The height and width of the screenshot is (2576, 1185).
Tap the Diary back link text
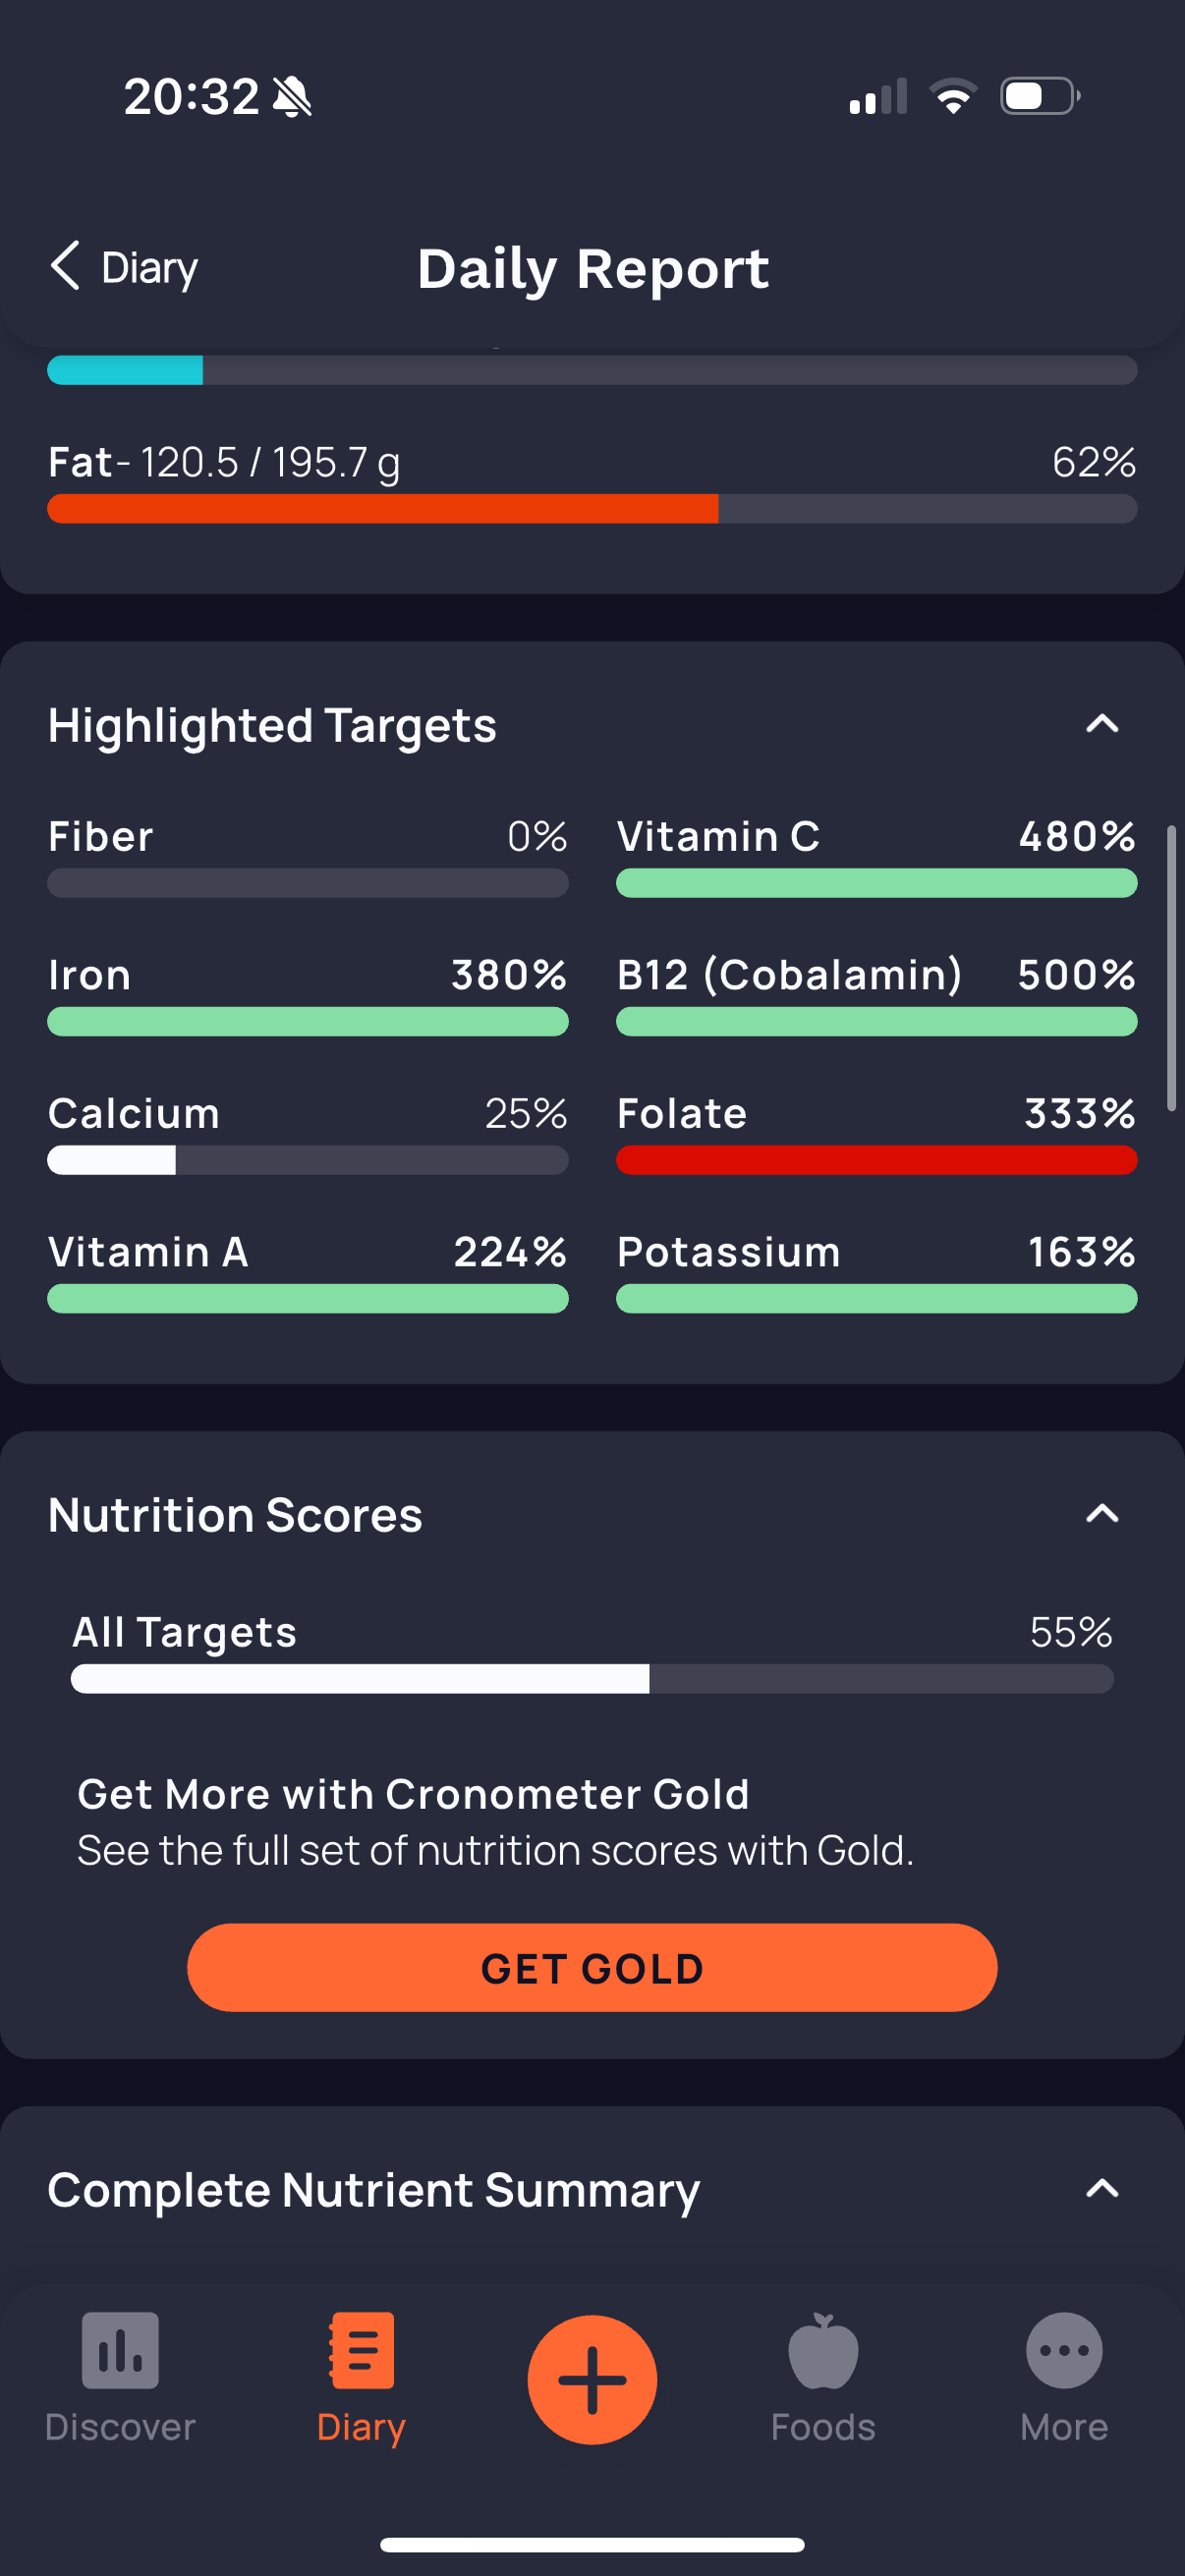point(150,268)
